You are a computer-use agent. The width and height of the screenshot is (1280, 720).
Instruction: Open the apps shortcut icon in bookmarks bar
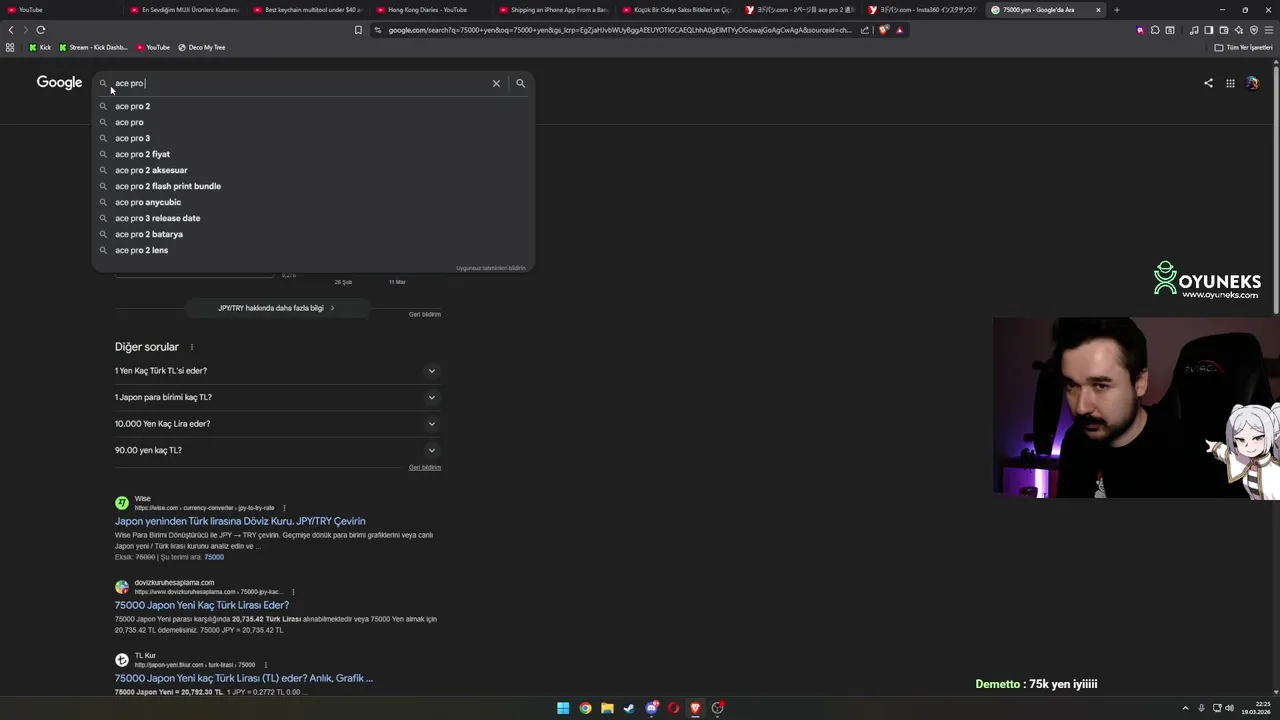pyautogui.click(x=10, y=47)
